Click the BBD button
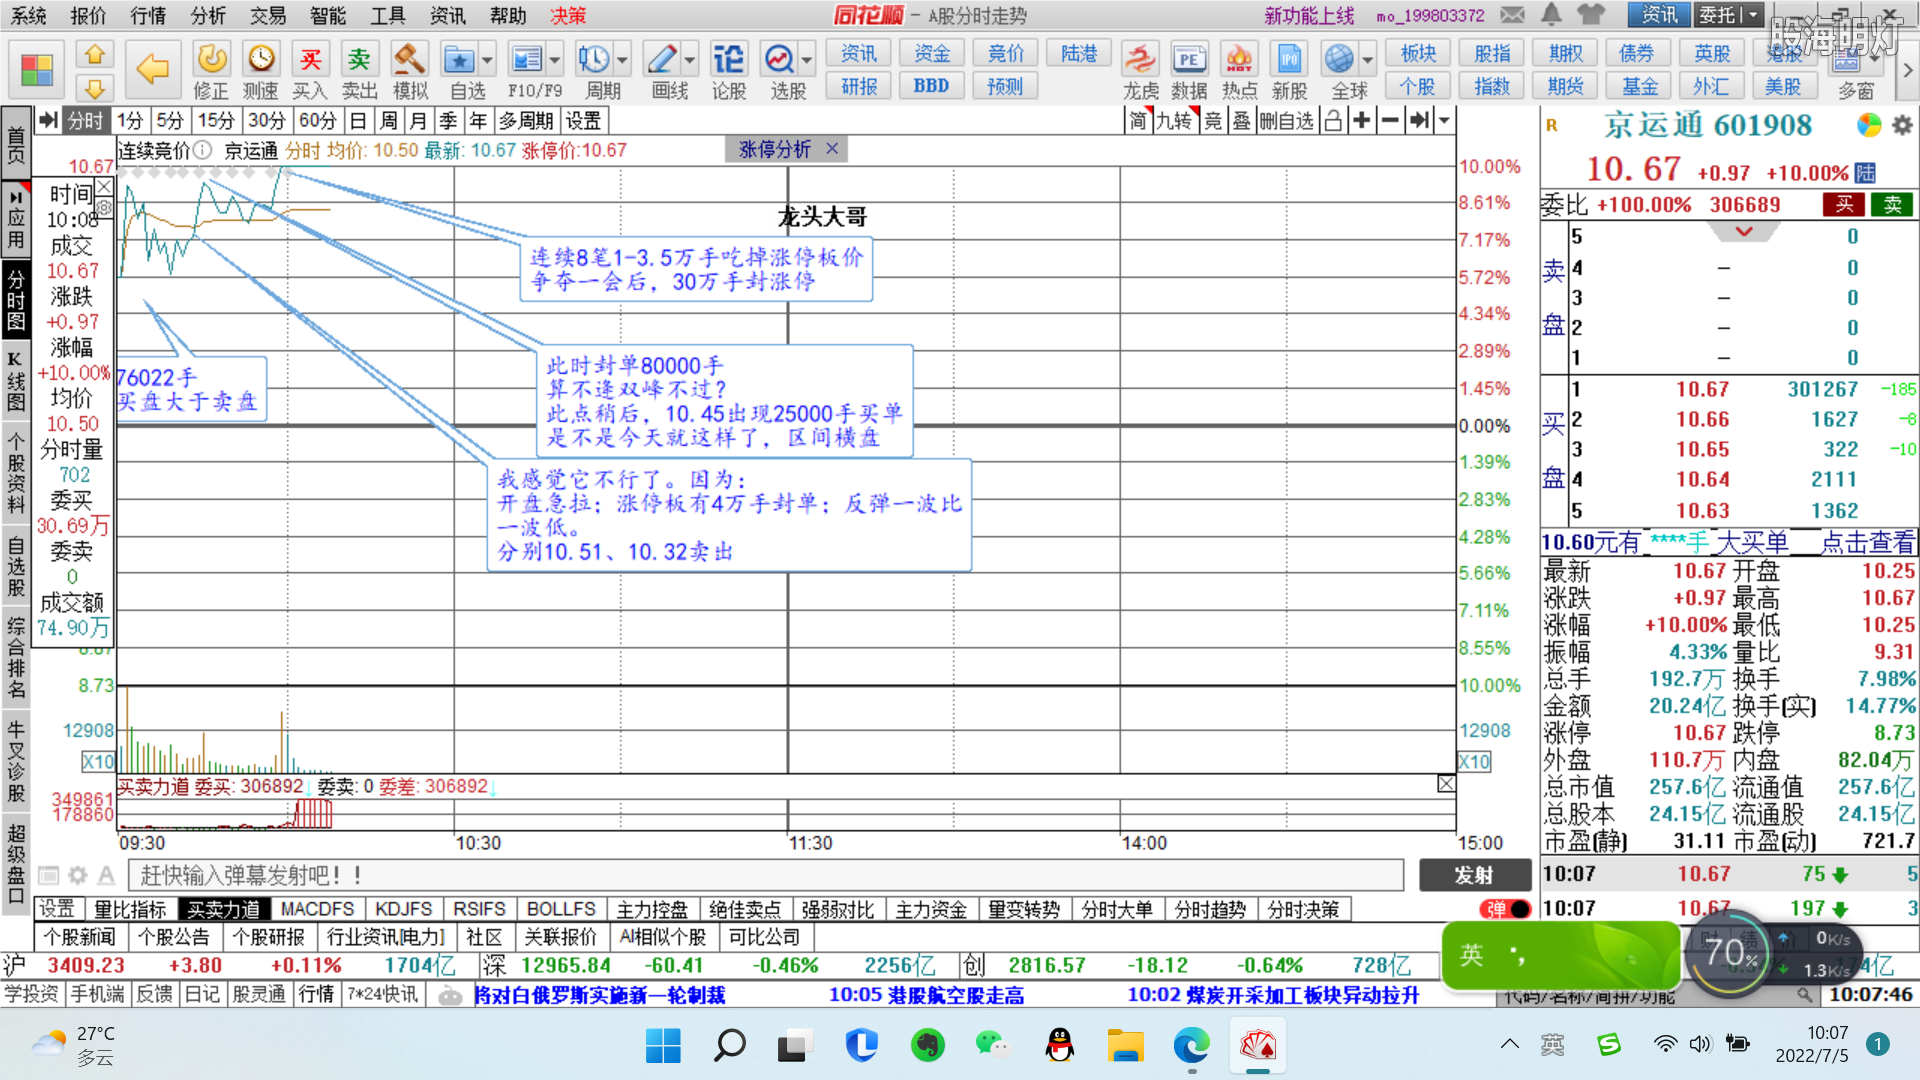 click(931, 86)
